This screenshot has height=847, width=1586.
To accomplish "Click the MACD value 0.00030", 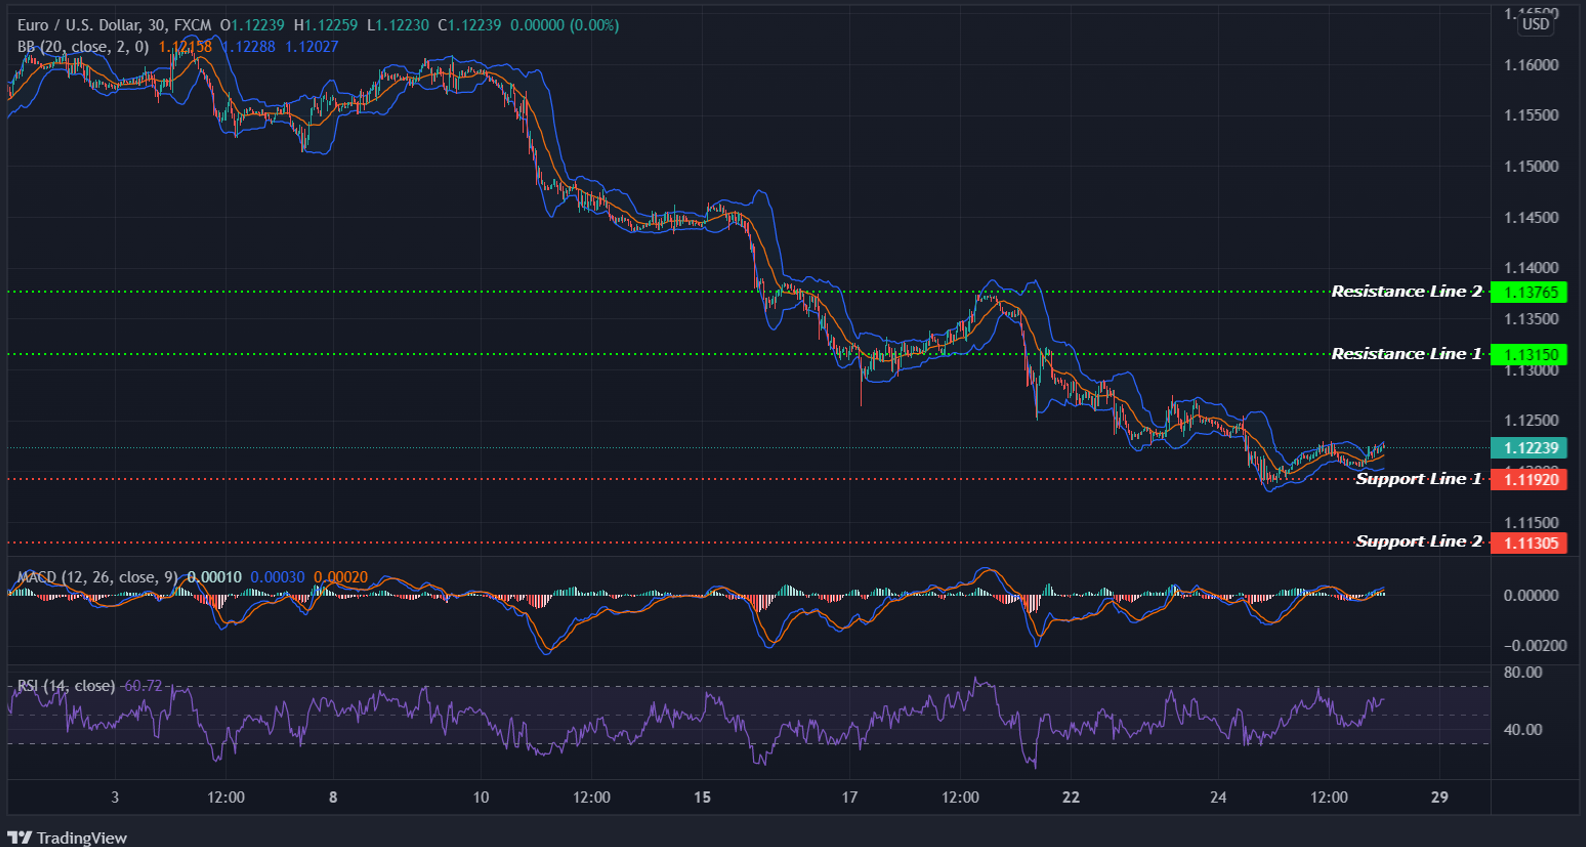I will pos(277,577).
